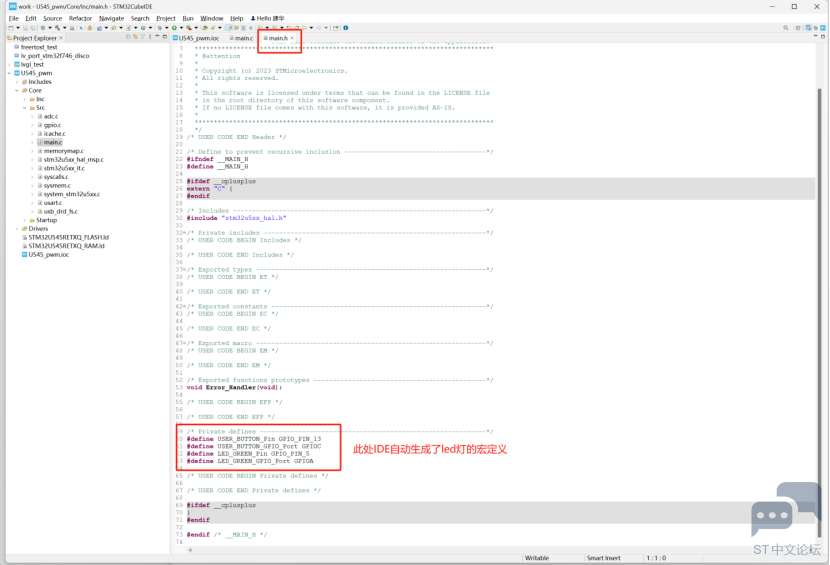Select gpio.c in the Src folder
830x565 pixels.
point(52,125)
